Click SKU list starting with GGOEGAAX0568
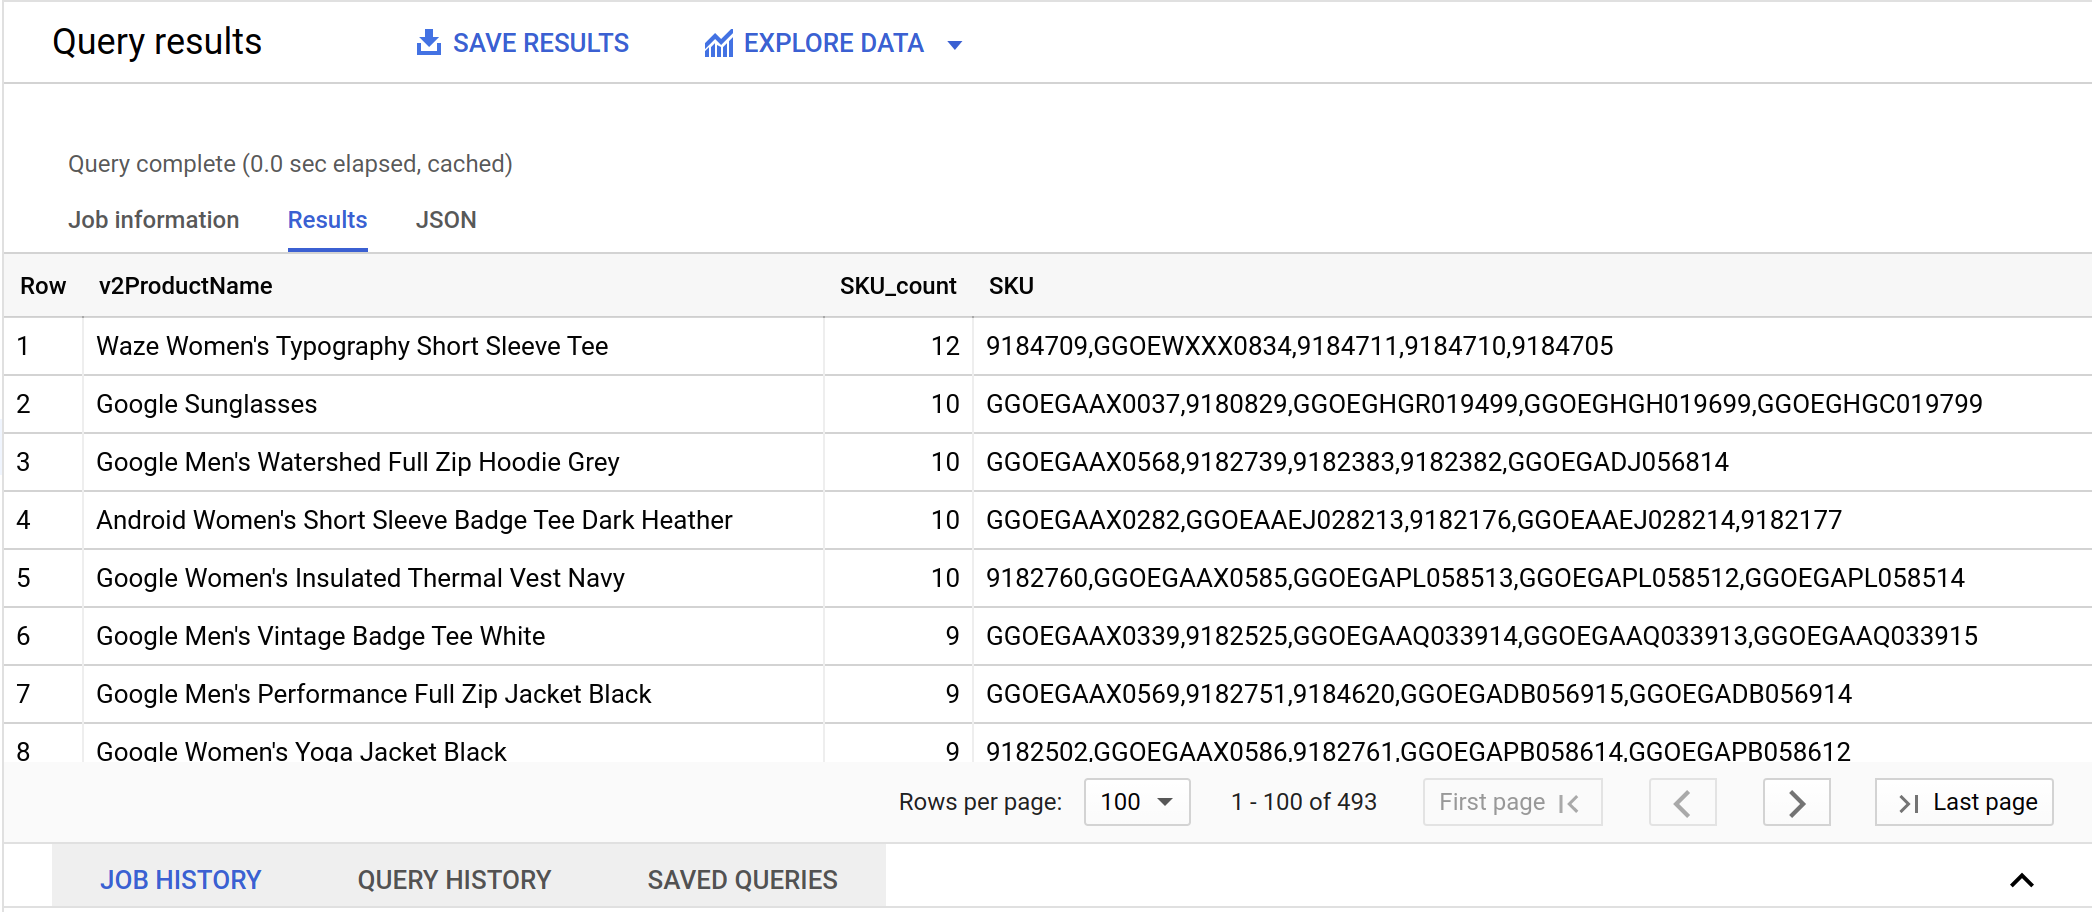 [1357, 462]
